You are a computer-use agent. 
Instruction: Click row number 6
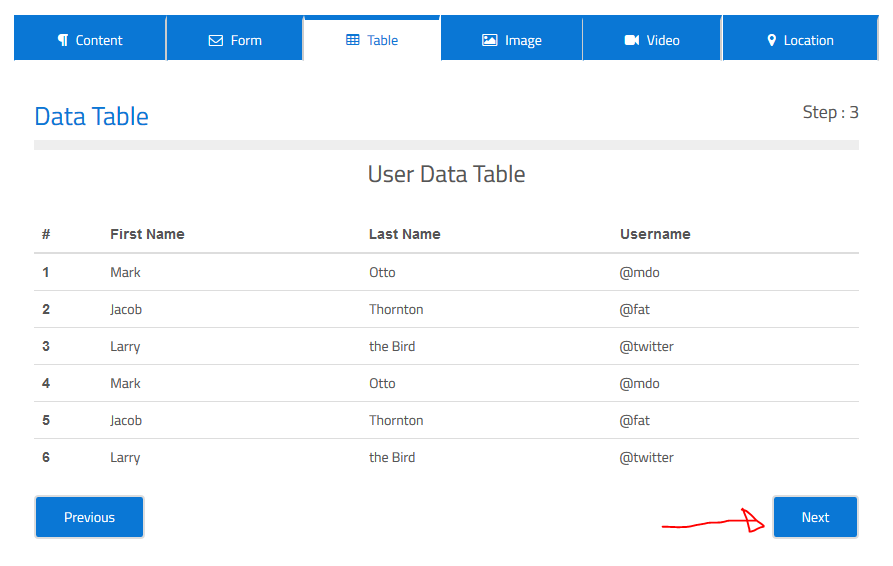46,457
